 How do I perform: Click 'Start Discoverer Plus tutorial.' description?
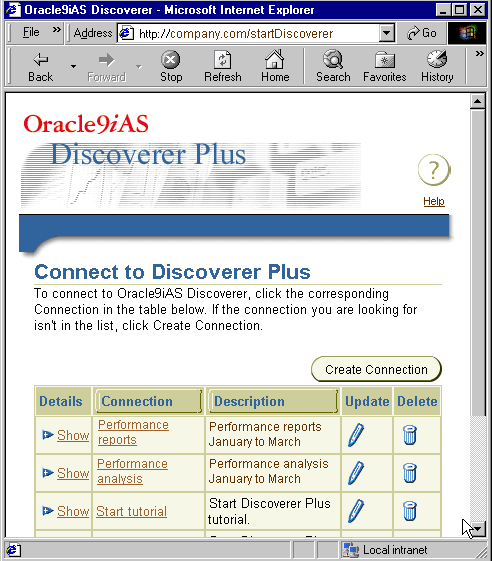[x=269, y=511]
